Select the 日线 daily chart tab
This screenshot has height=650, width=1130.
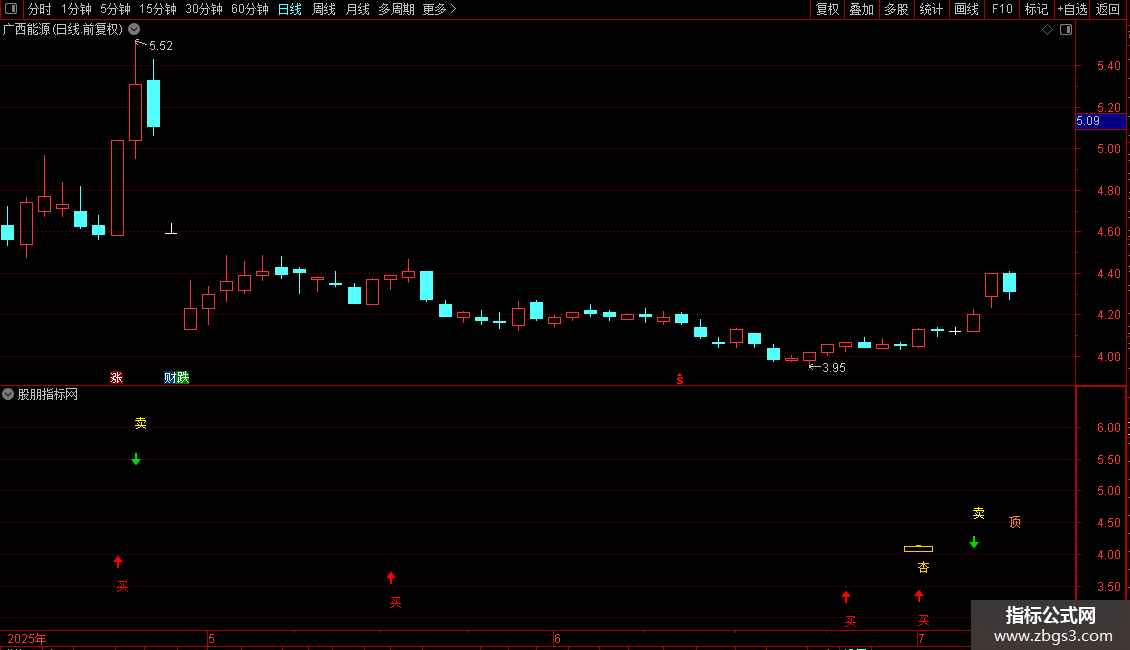click(290, 9)
